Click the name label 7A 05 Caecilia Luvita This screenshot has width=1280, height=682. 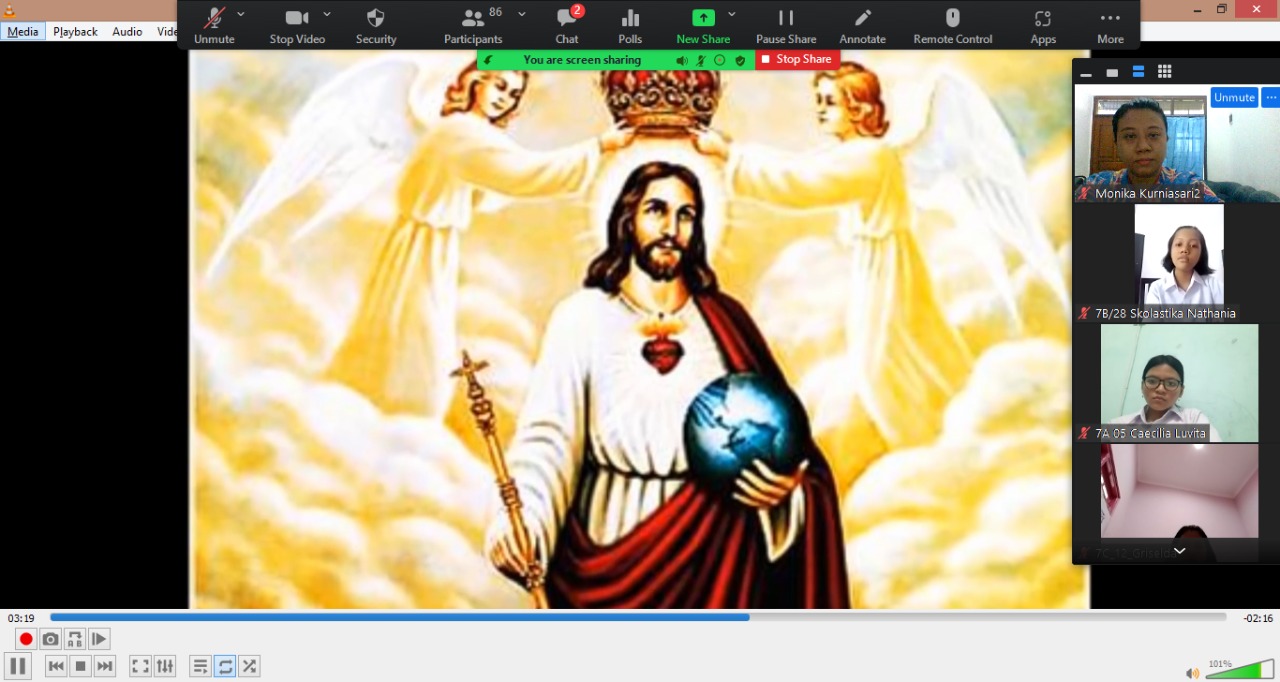[x=1151, y=433]
